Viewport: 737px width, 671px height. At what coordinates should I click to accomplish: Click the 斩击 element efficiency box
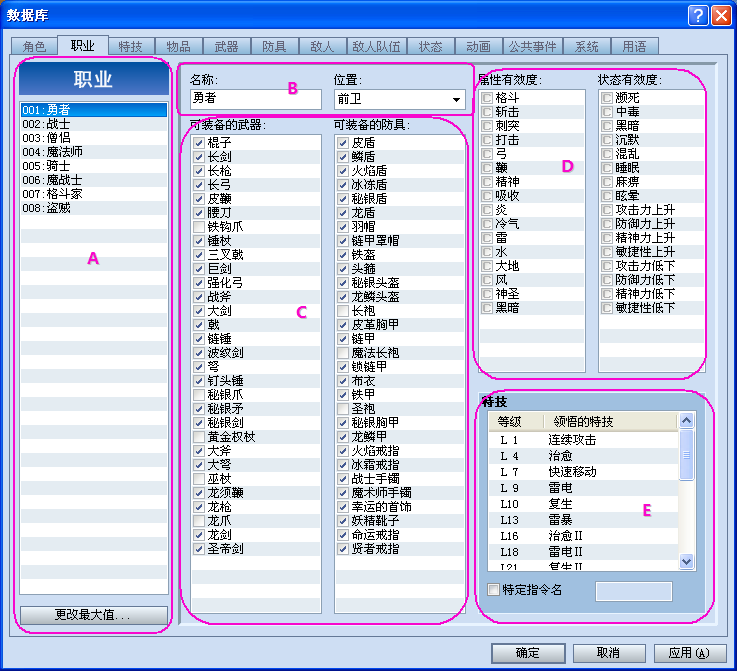(x=487, y=112)
